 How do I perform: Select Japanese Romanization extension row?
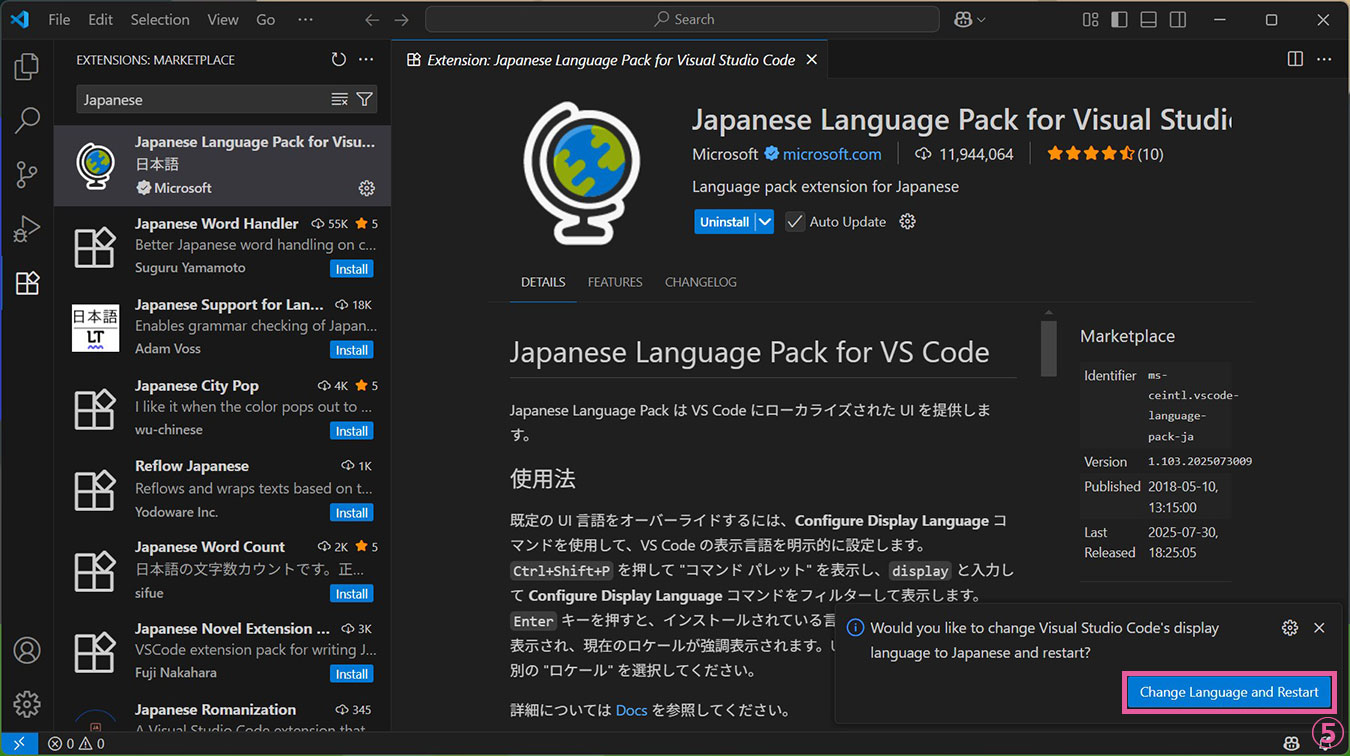pos(222,712)
